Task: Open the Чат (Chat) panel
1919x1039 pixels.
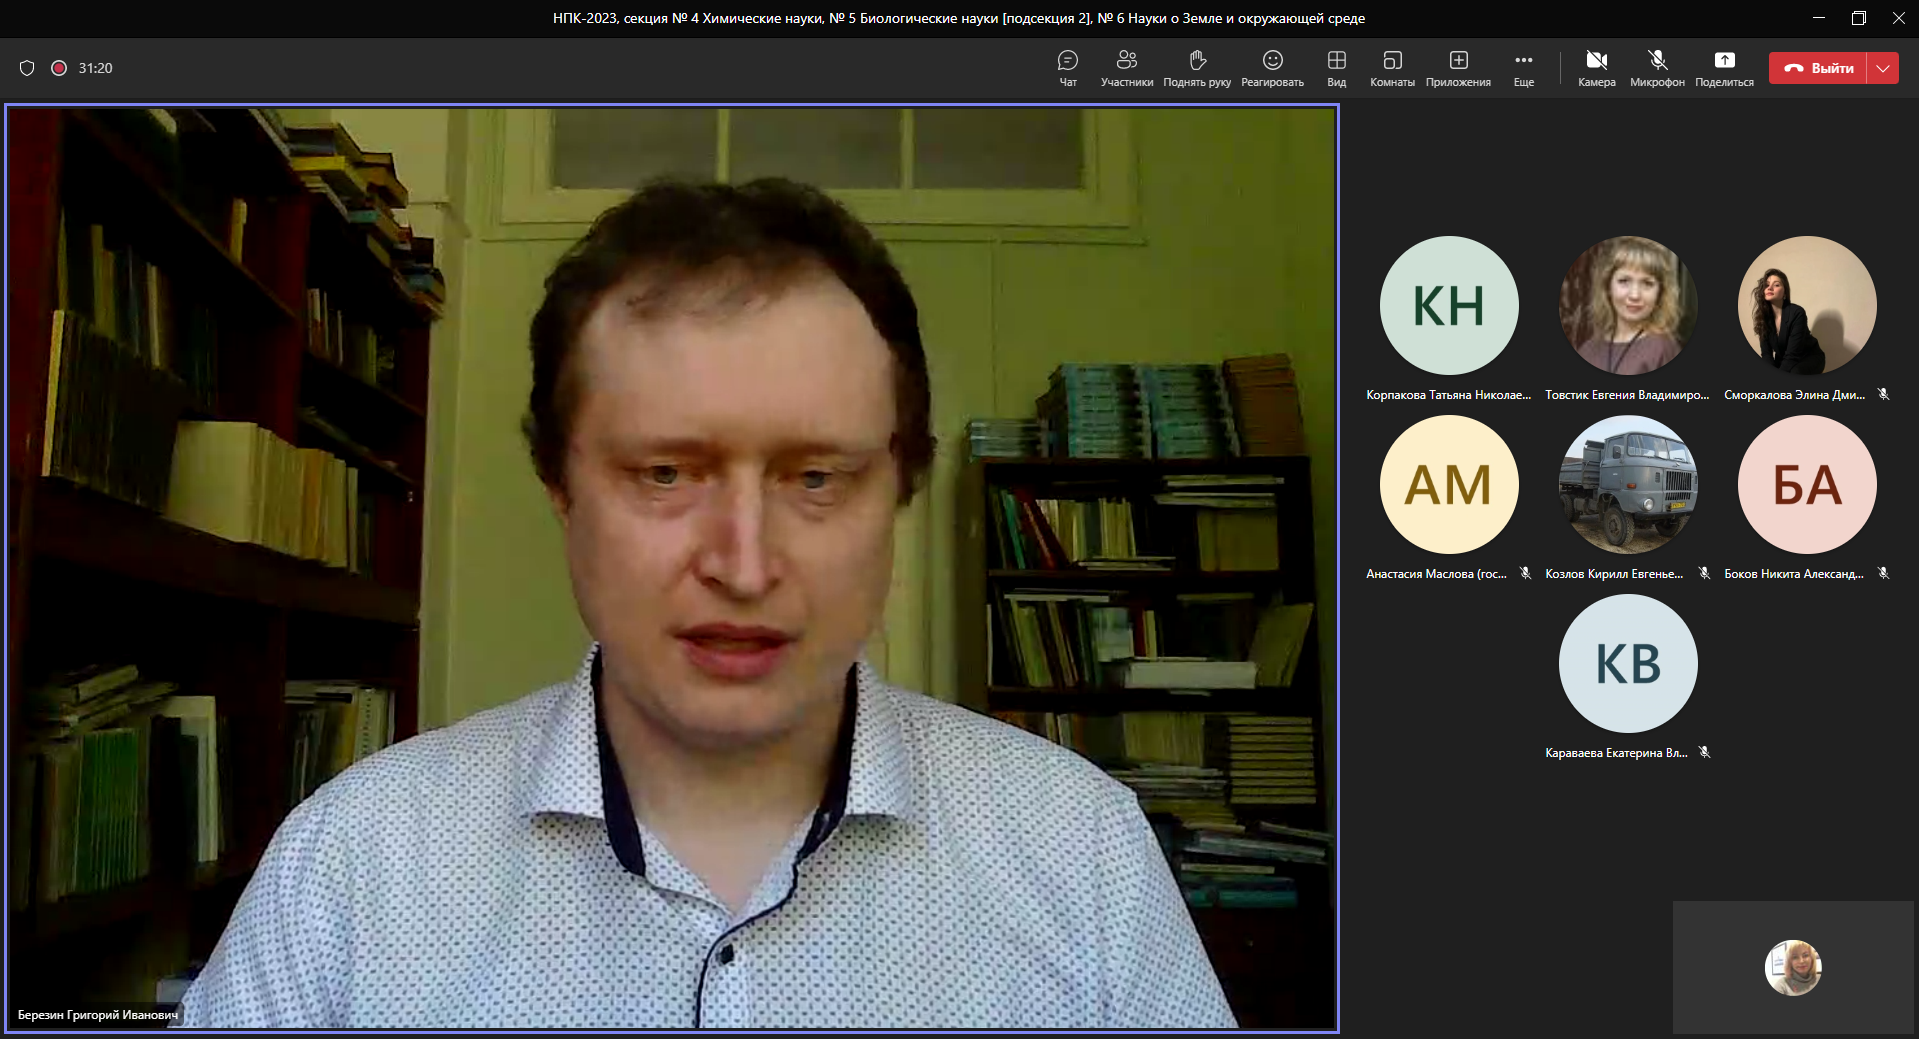Action: coord(1067,68)
